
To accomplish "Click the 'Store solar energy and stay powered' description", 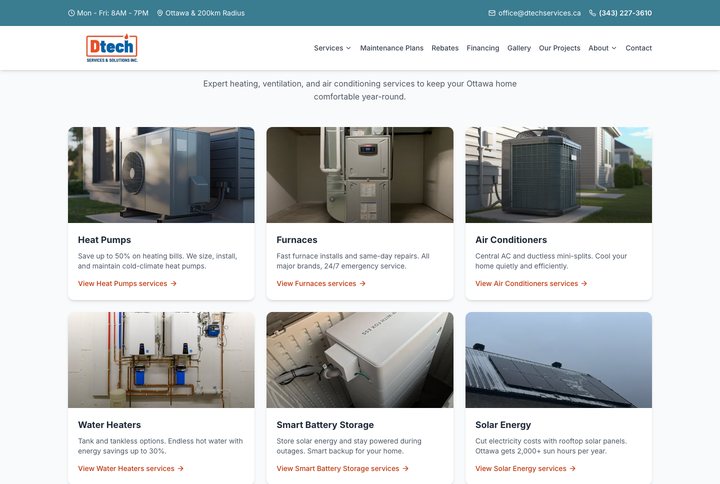I will click(349, 446).
